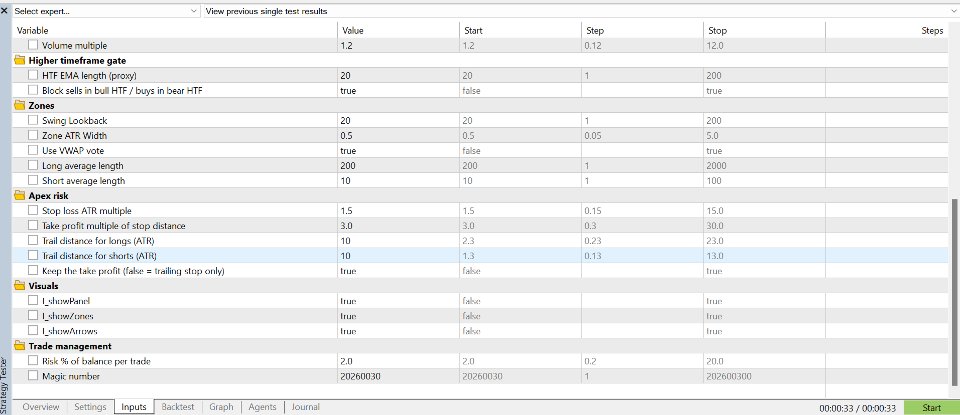Toggle the Short average length checkbox

(33, 181)
